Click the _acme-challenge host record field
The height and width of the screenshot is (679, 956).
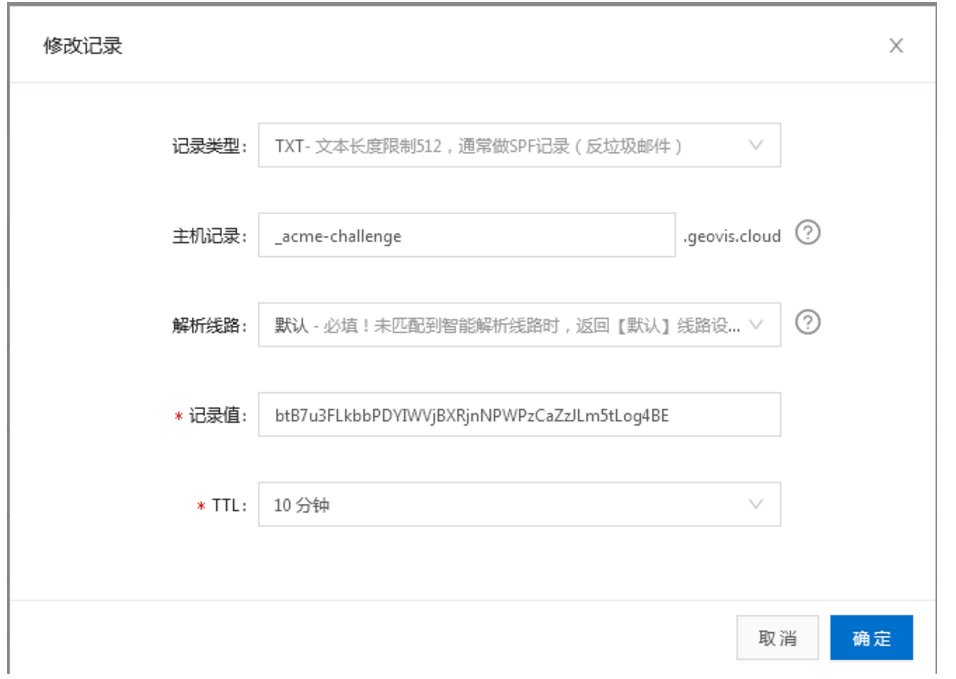pos(466,235)
